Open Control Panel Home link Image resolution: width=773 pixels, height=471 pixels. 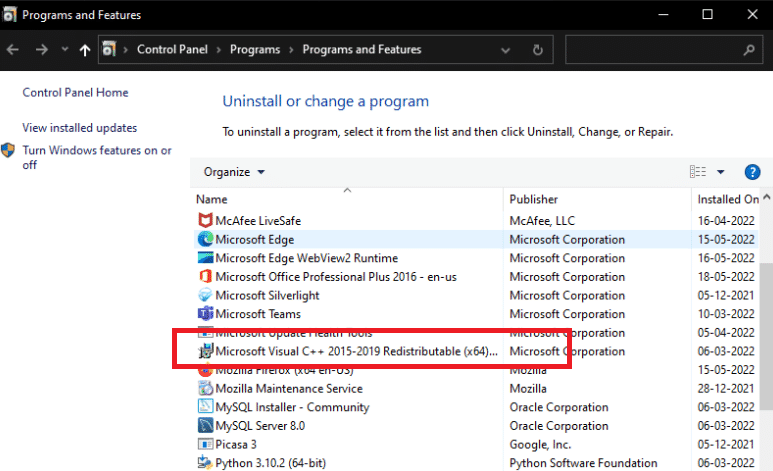pos(75,93)
